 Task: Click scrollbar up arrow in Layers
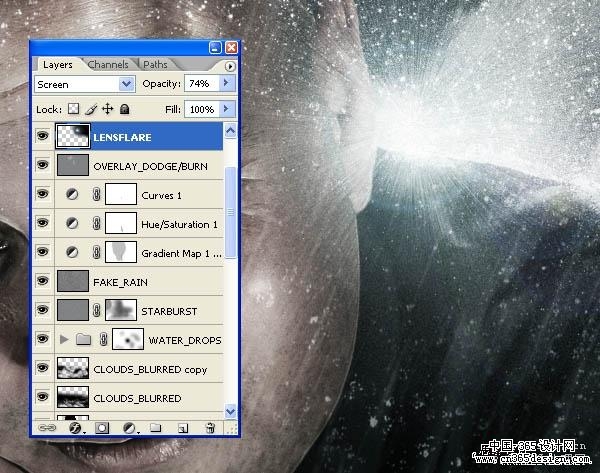pyautogui.click(x=230, y=131)
